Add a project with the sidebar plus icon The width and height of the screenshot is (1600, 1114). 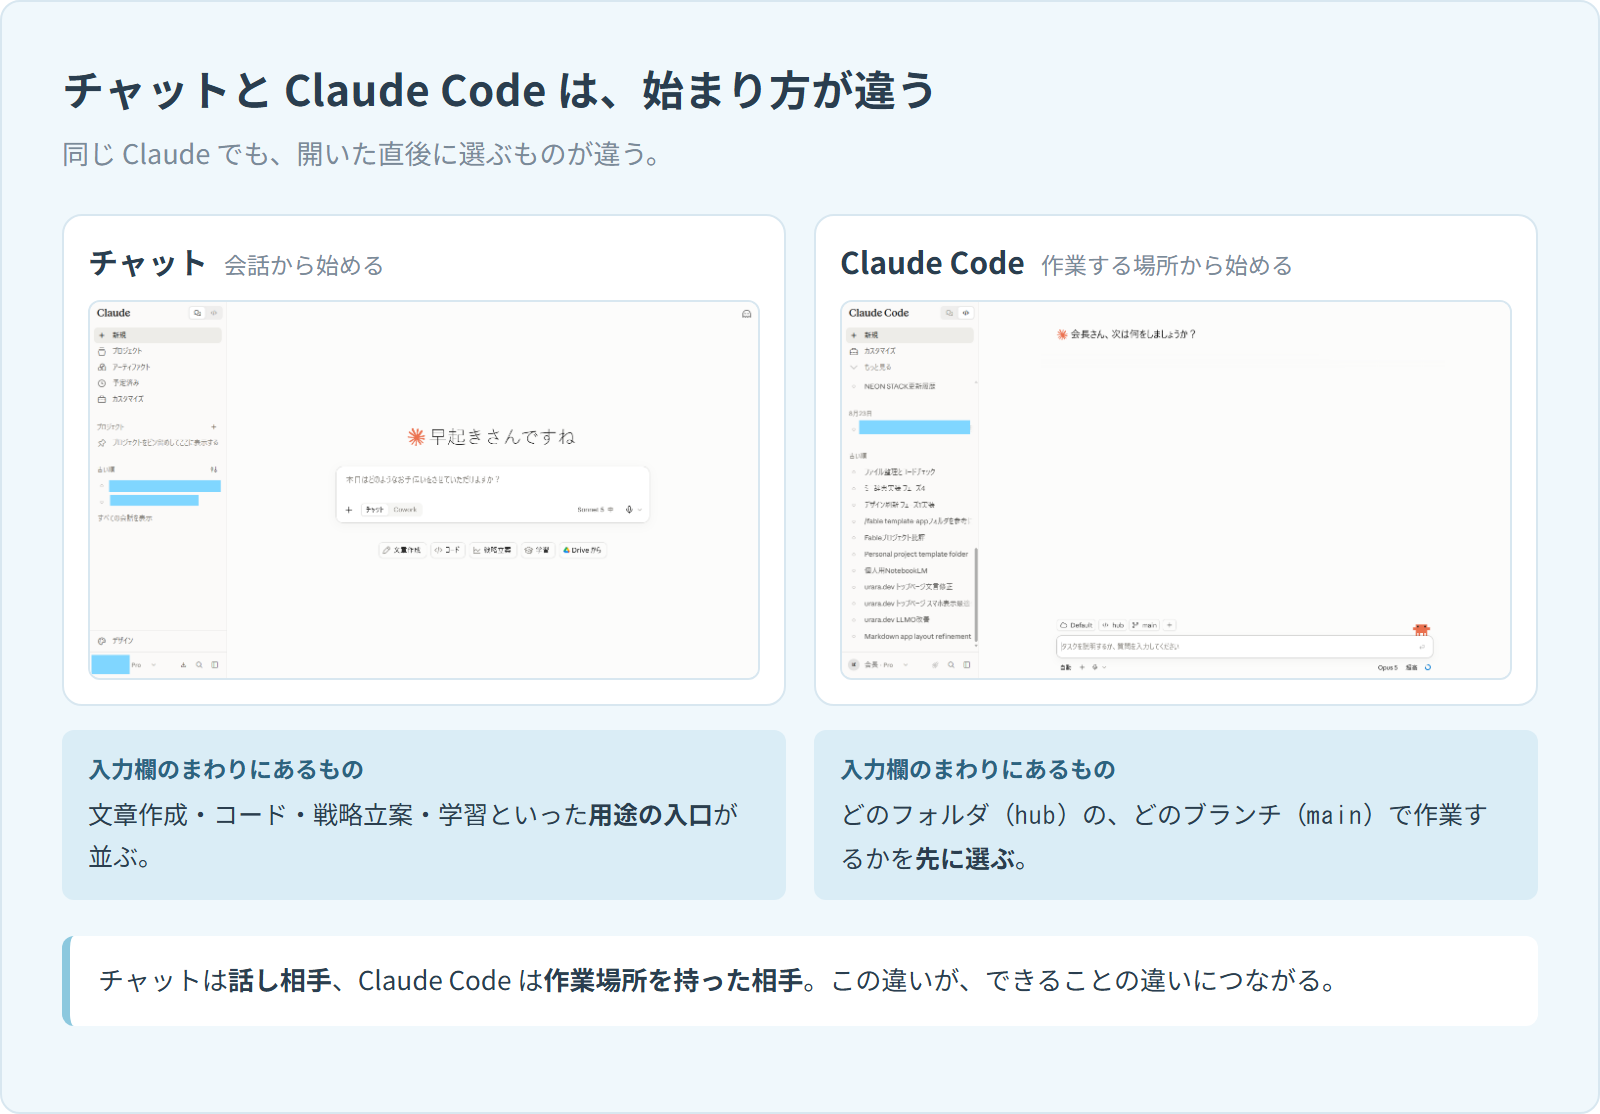(214, 427)
